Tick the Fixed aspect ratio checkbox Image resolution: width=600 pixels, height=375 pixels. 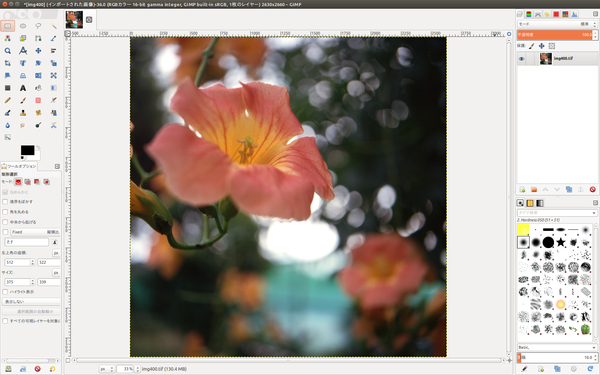point(5,232)
